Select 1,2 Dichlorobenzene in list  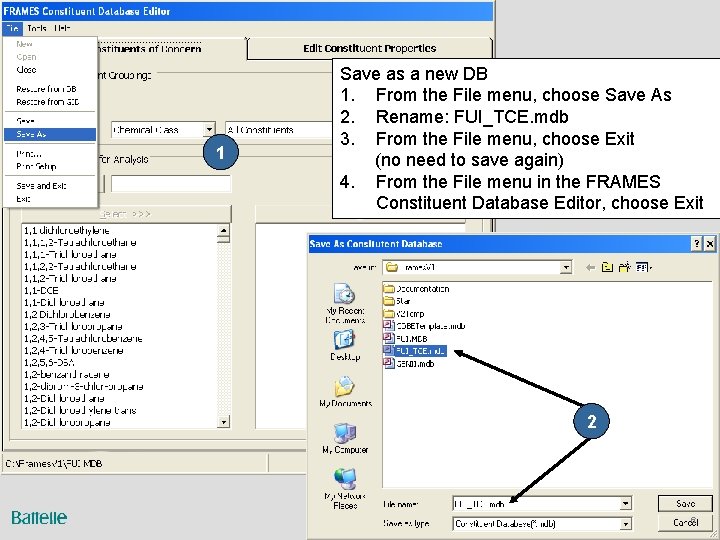click(67, 315)
